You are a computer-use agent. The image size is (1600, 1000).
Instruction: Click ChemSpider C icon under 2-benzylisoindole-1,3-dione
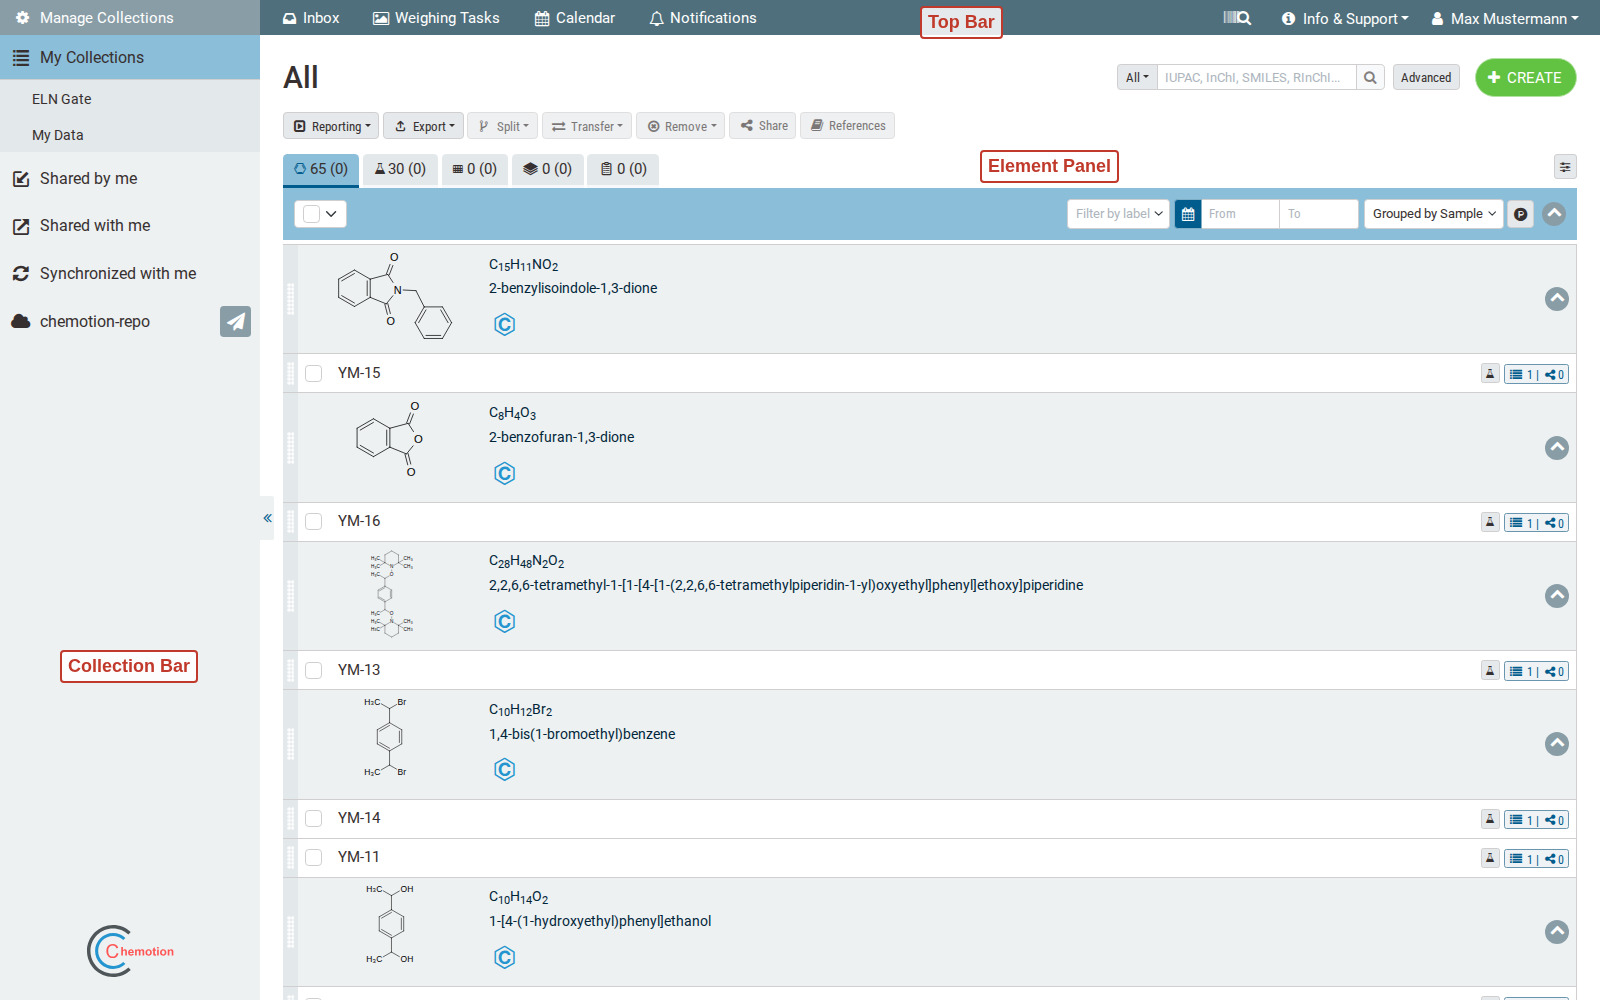point(505,325)
